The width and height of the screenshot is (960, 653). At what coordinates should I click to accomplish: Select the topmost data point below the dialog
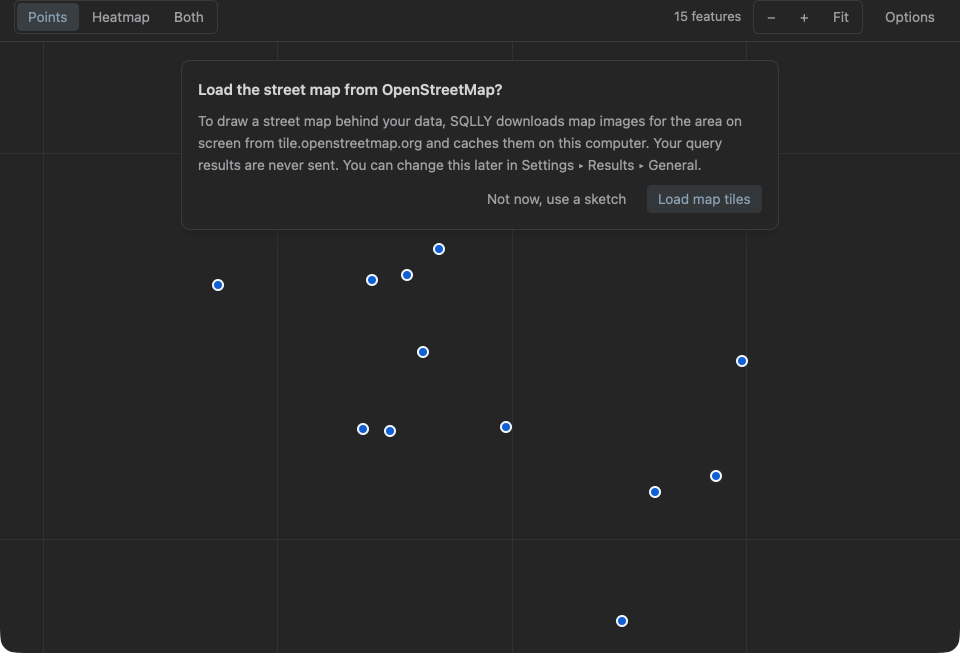tap(439, 249)
